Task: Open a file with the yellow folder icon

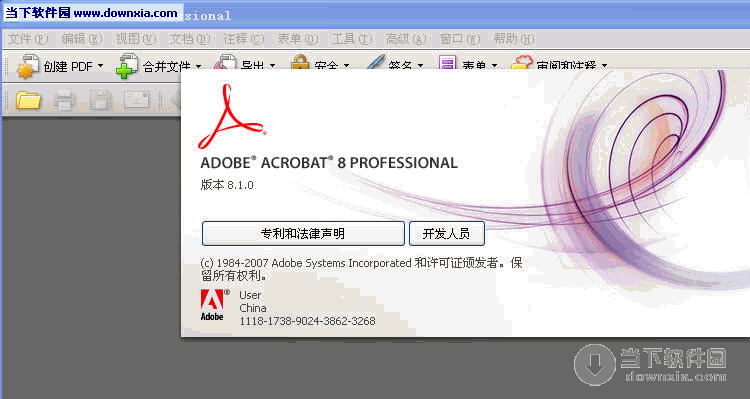Action: pos(28,100)
